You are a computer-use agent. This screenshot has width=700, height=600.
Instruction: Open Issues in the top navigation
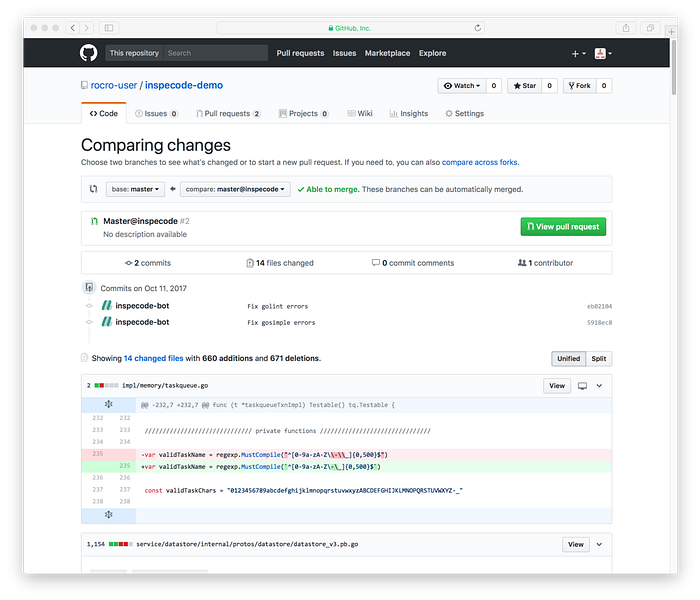(344, 53)
